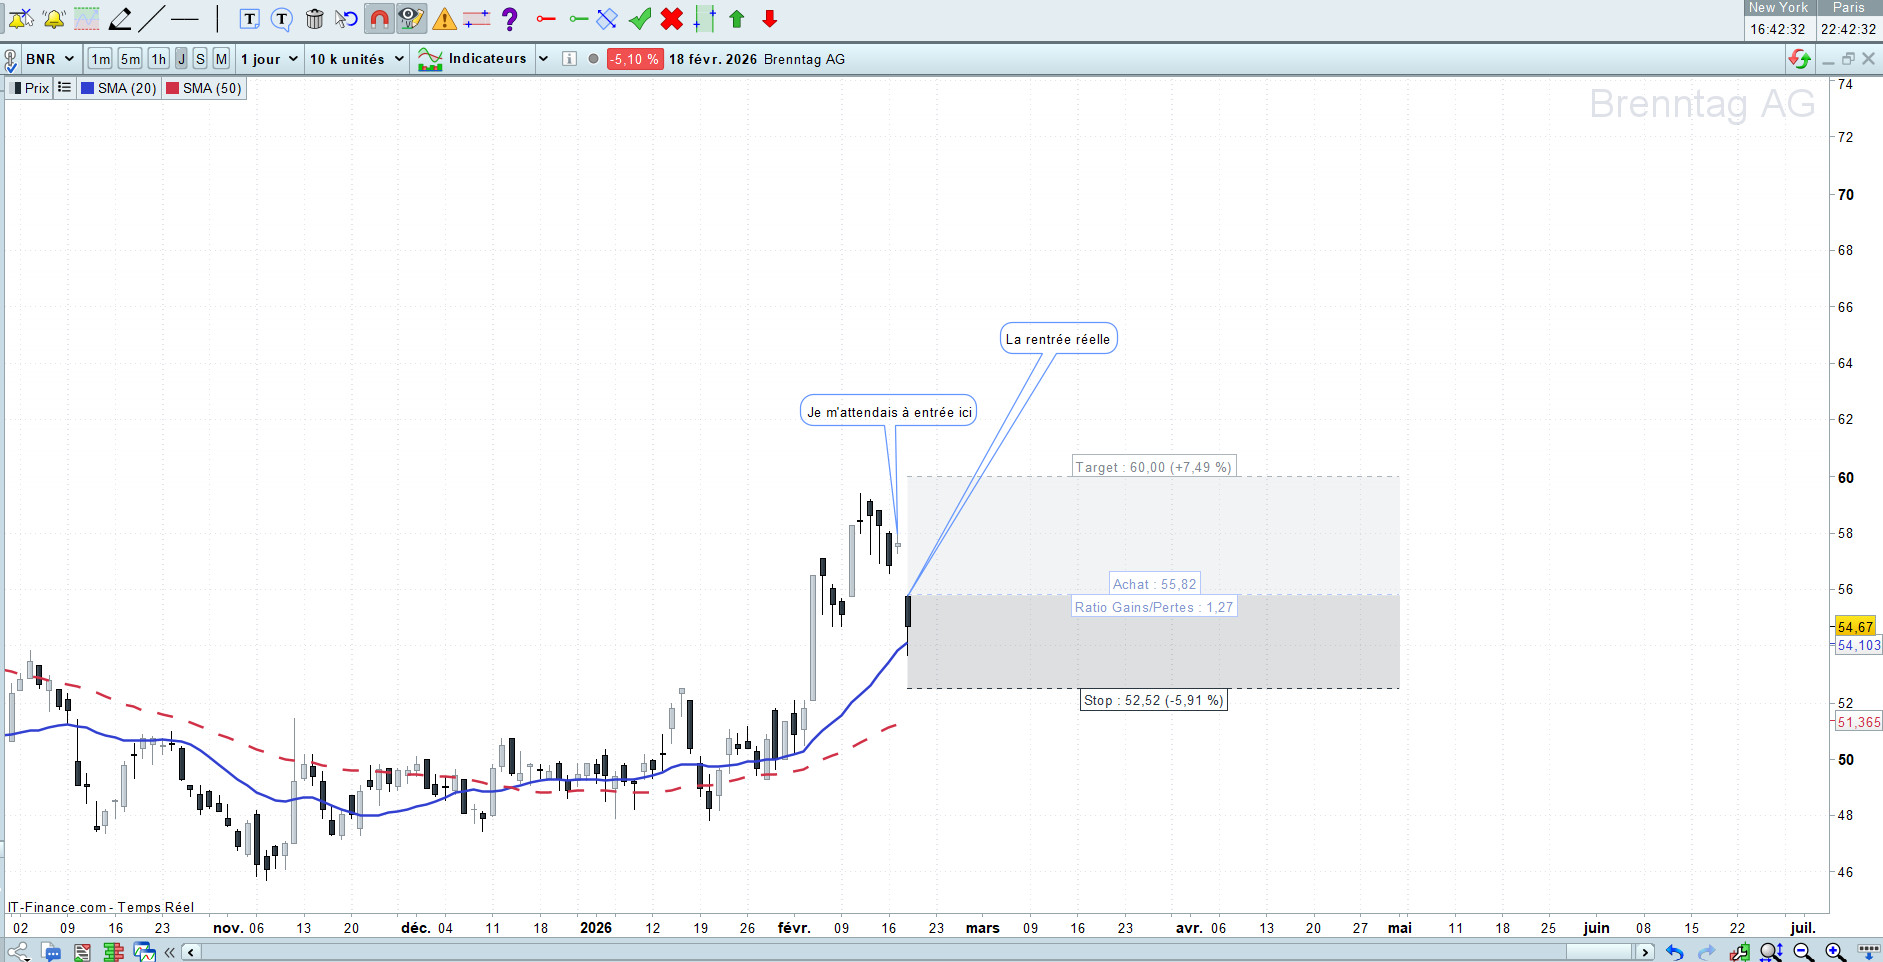The height and width of the screenshot is (962, 1883).
Task: Click the cursor undo selection icon
Action: (346, 18)
